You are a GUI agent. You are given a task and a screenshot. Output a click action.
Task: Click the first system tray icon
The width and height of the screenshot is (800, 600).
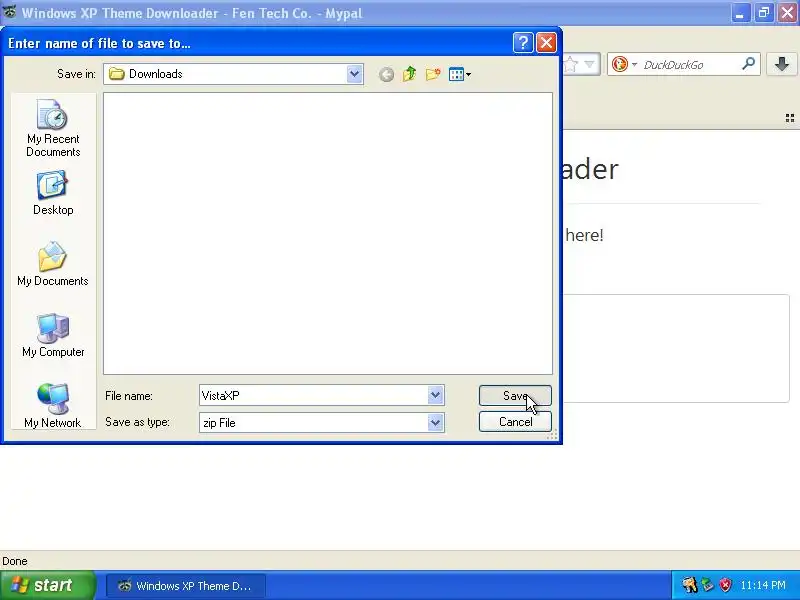689,585
